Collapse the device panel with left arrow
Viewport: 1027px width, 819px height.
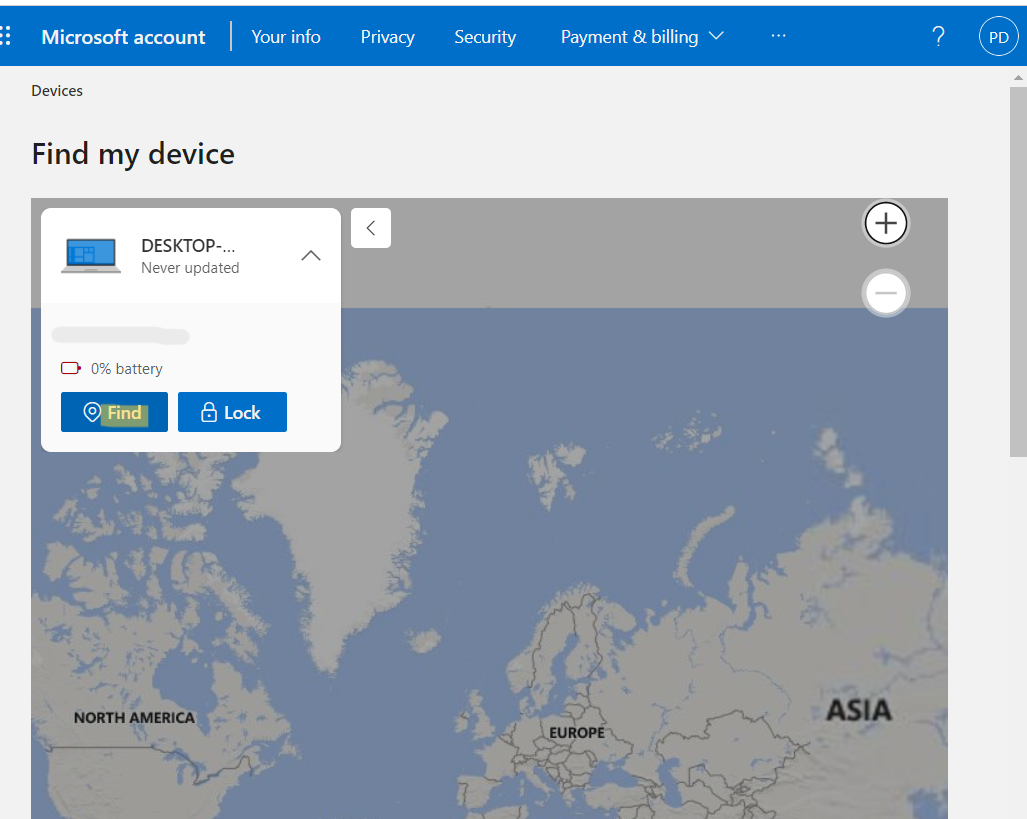pos(371,228)
